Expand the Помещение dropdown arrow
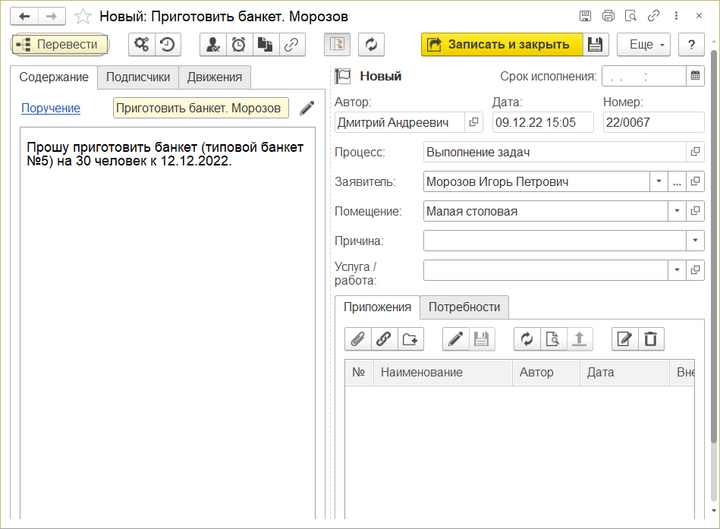The height and width of the screenshot is (529, 720). [x=677, y=211]
